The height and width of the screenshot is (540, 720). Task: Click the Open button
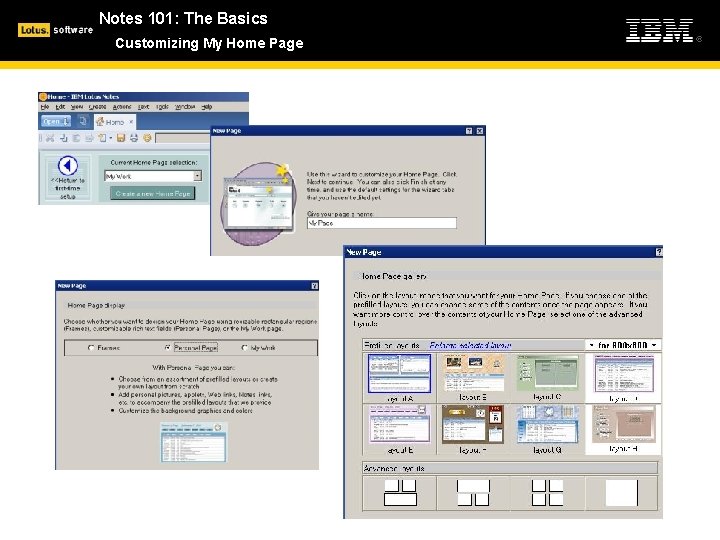(x=56, y=121)
